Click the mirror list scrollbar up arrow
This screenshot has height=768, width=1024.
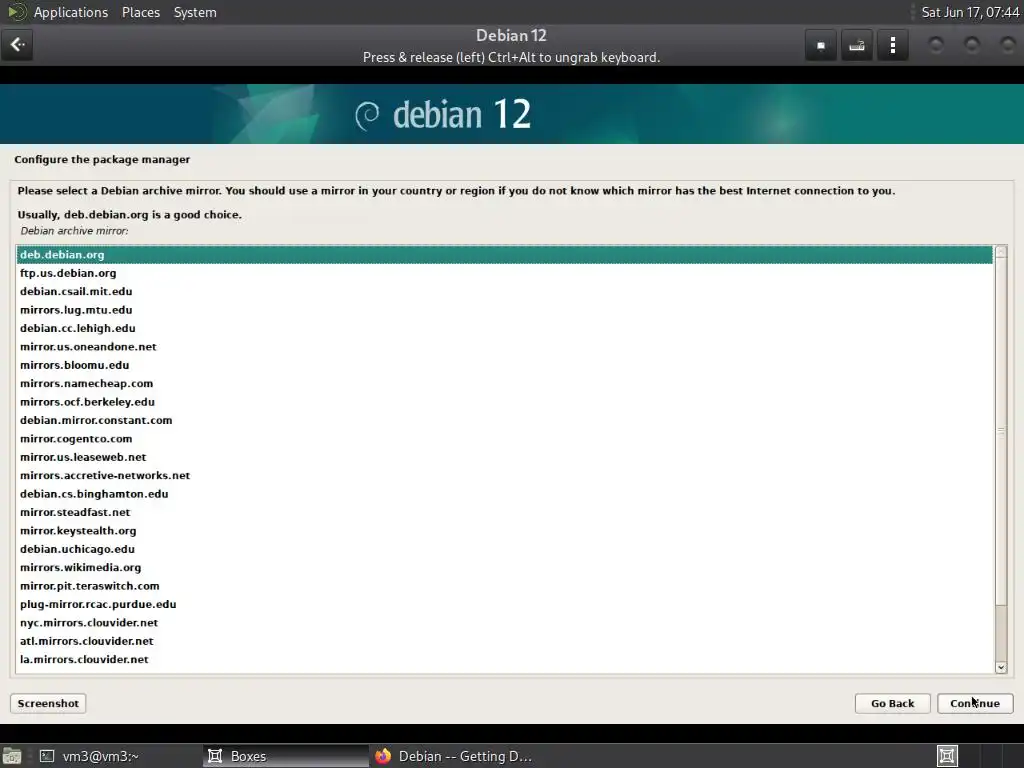(x=1000, y=251)
